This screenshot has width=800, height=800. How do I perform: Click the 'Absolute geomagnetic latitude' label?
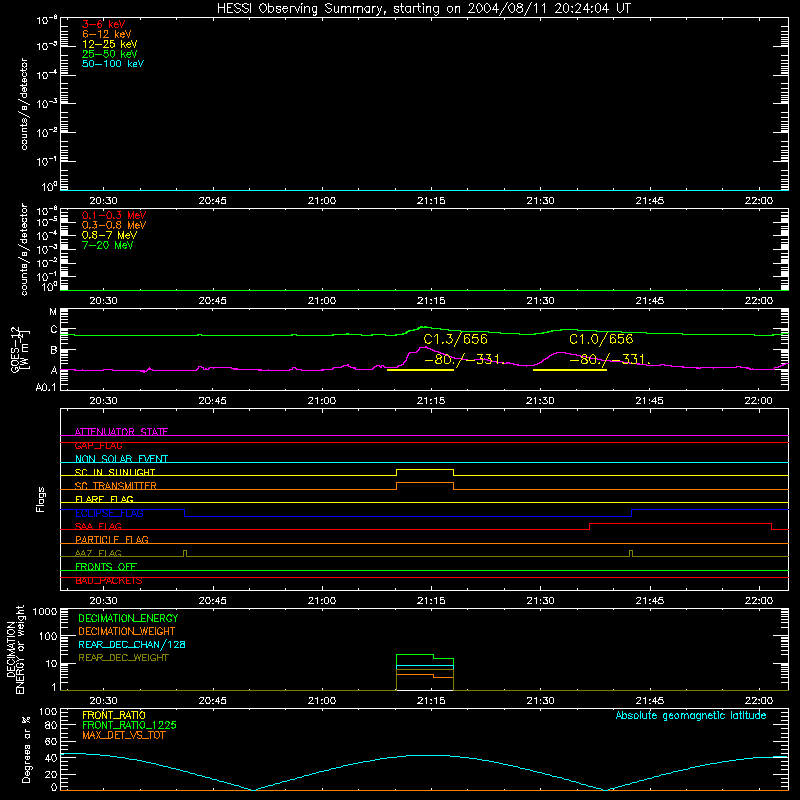tap(691, 716)
